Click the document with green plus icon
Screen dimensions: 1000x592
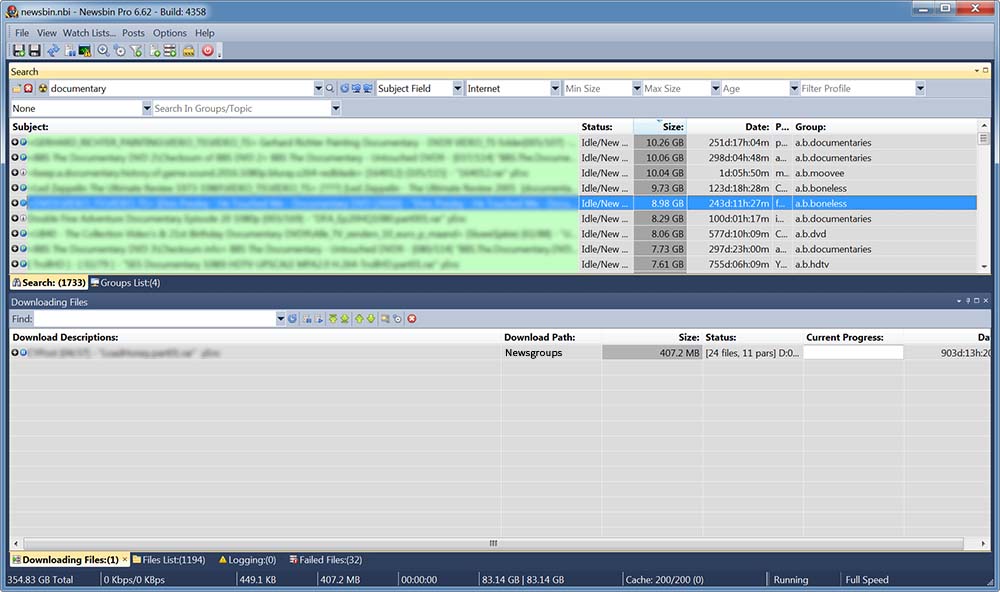coord(154,50)
